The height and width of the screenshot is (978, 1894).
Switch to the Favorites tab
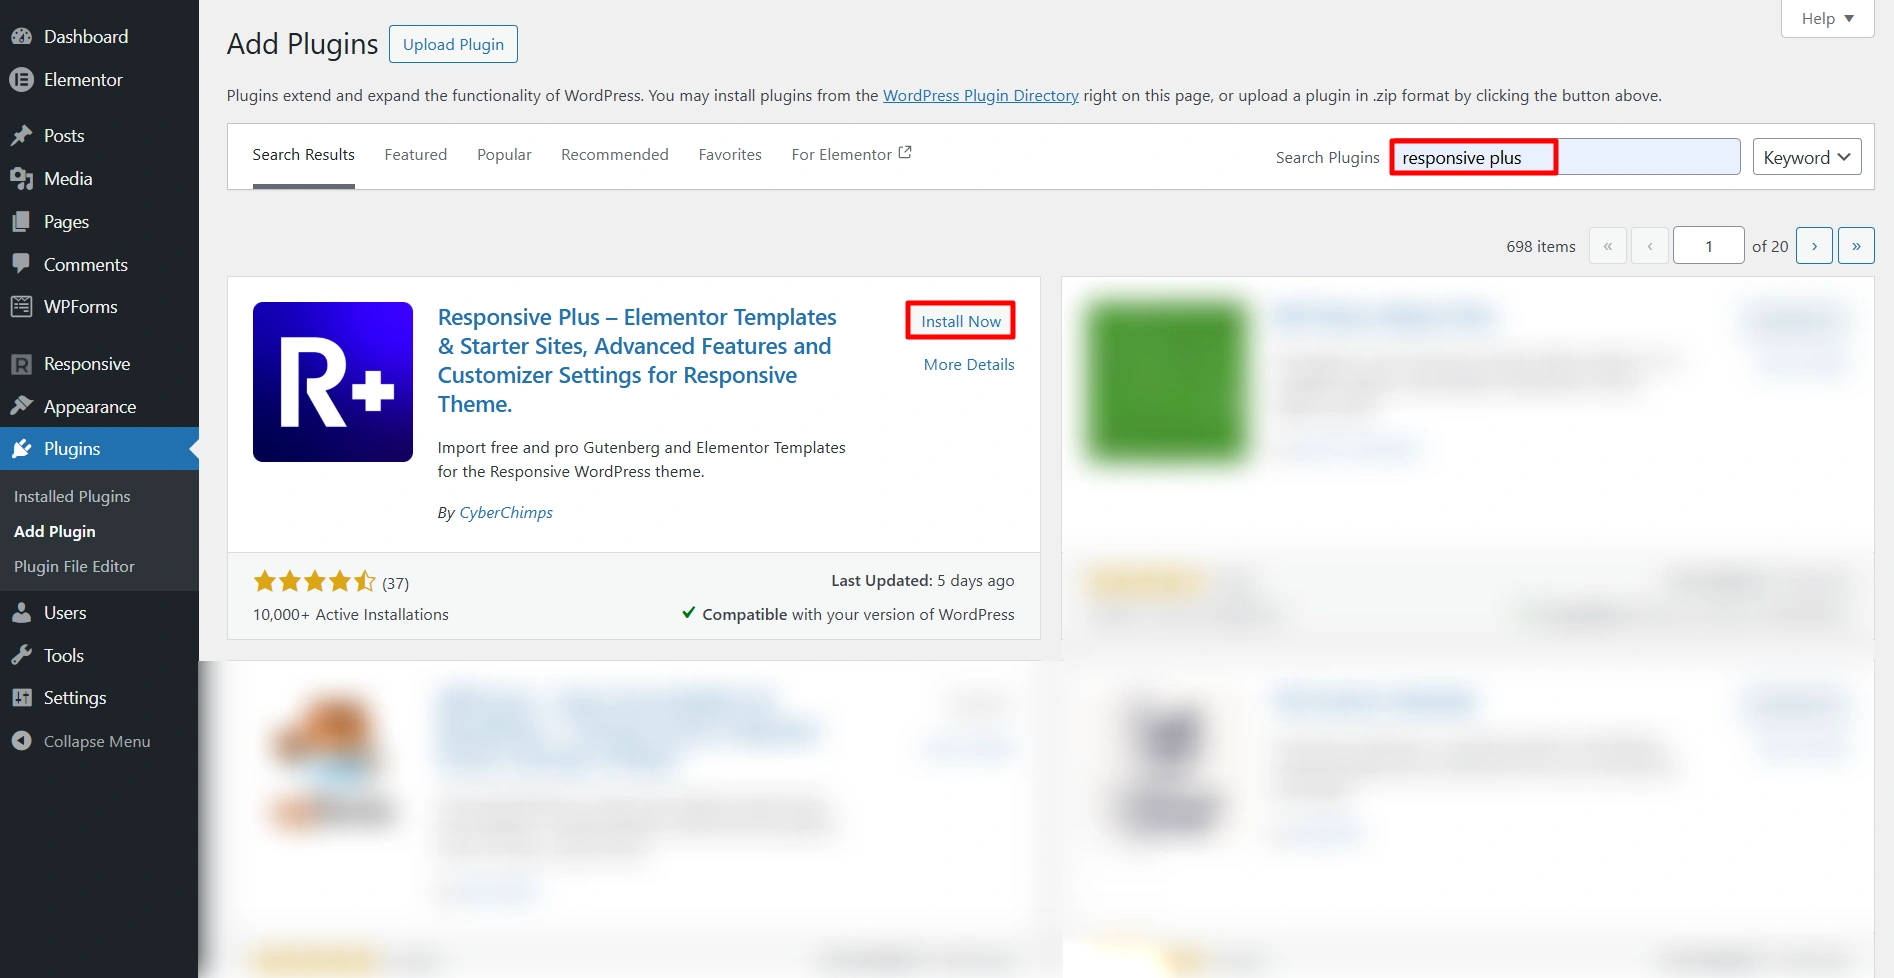(x=730, y=155)
